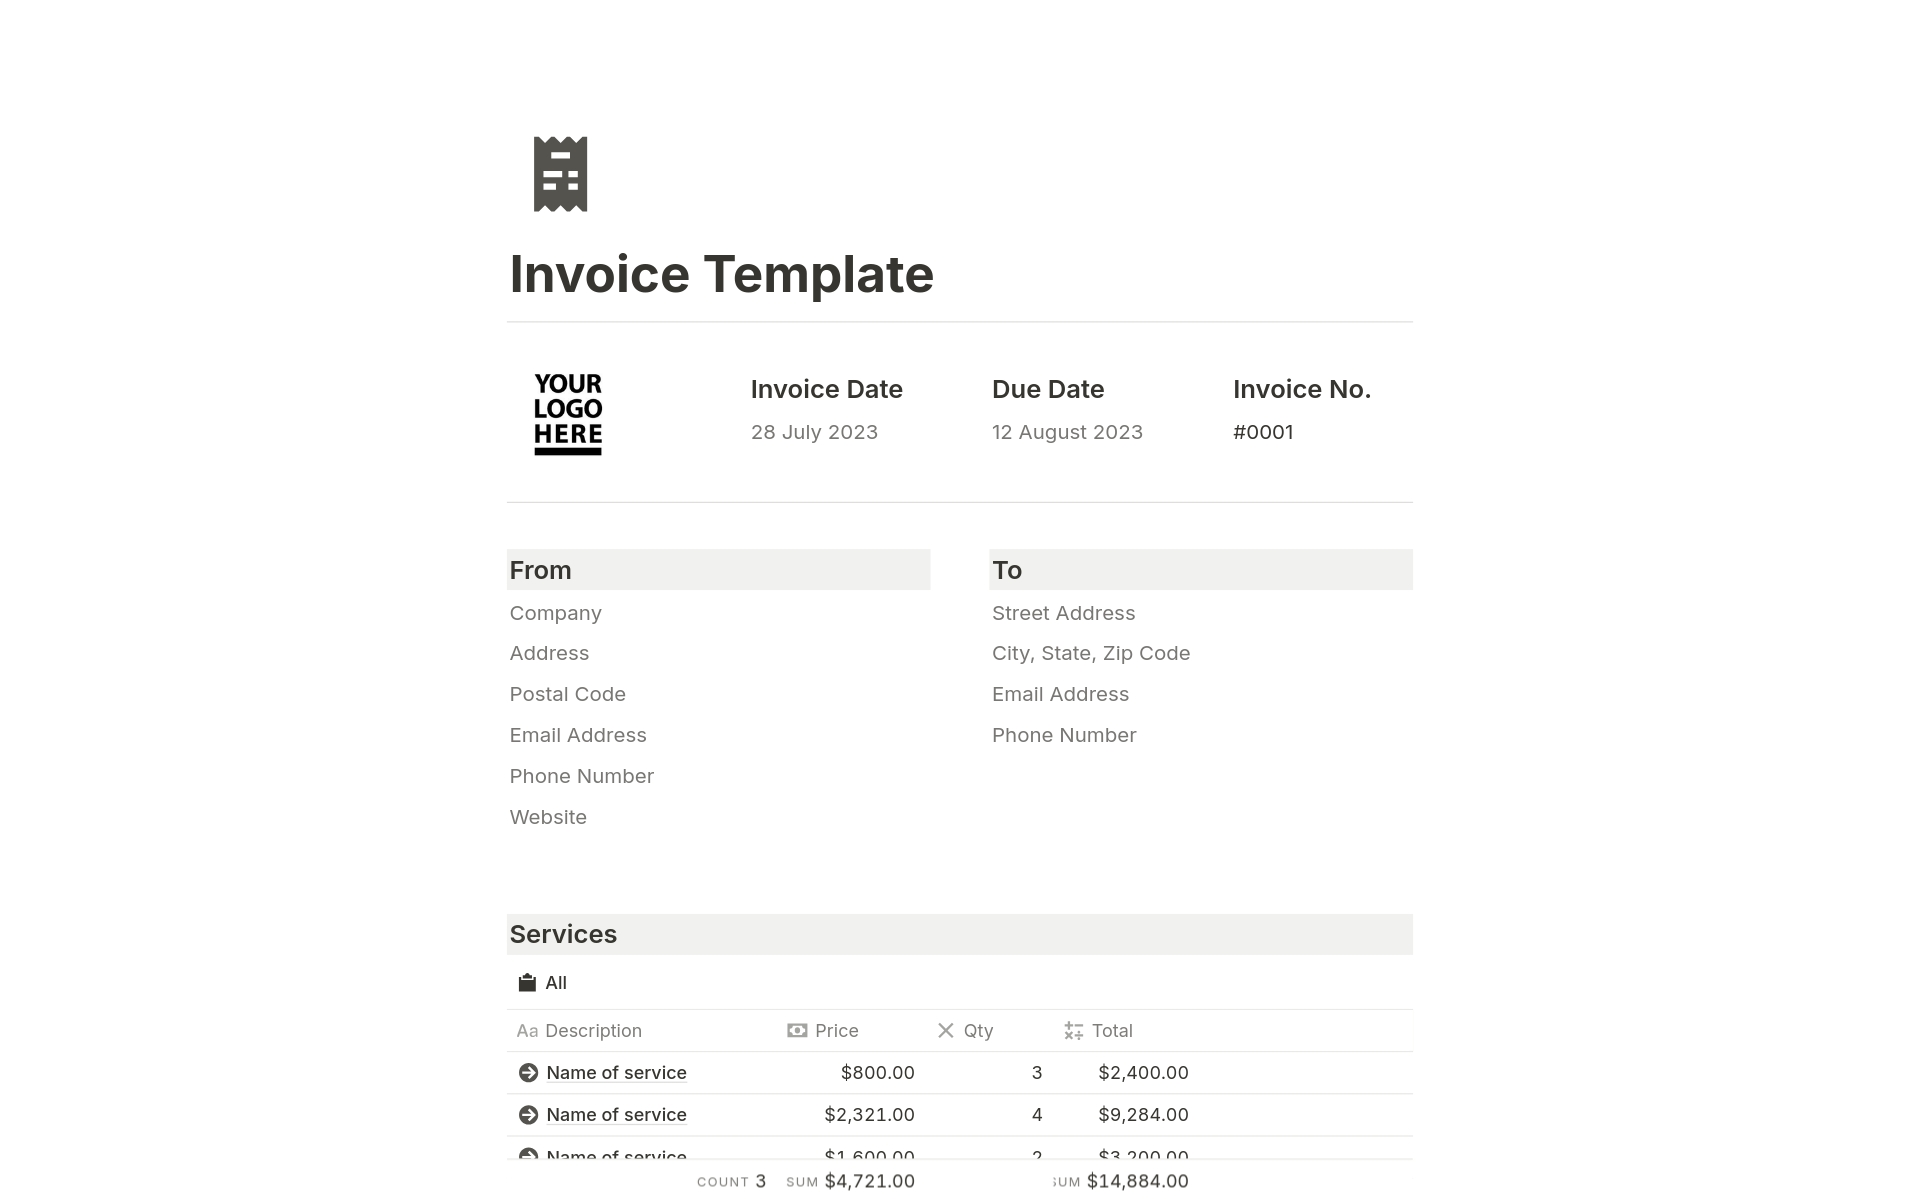1920x1199 pixels.
Task: Click the YOUR LOGO HERE image
Action: pyautogui.click(x=568, y=413)
